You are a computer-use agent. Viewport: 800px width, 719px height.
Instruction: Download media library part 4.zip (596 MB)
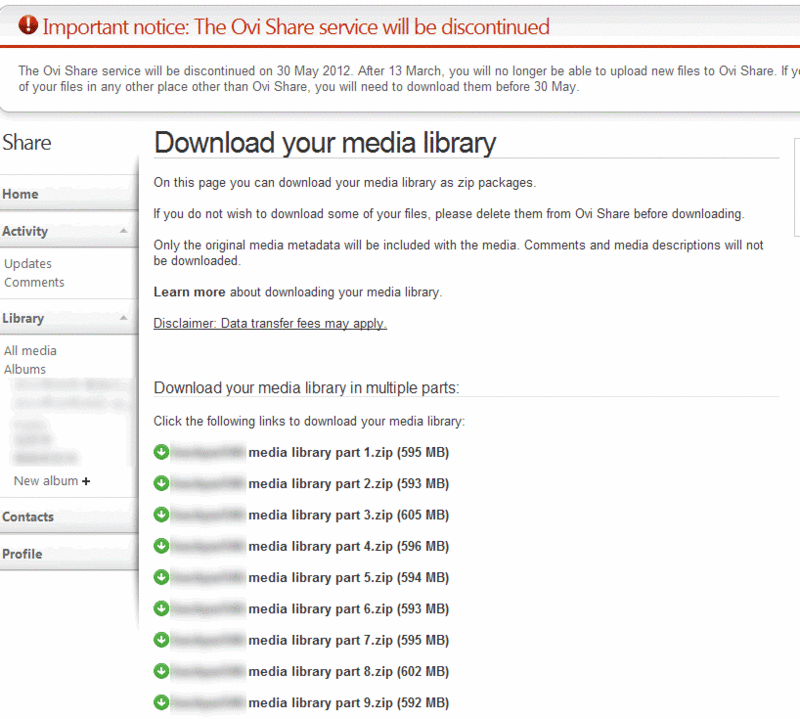(x=348, y=547)
